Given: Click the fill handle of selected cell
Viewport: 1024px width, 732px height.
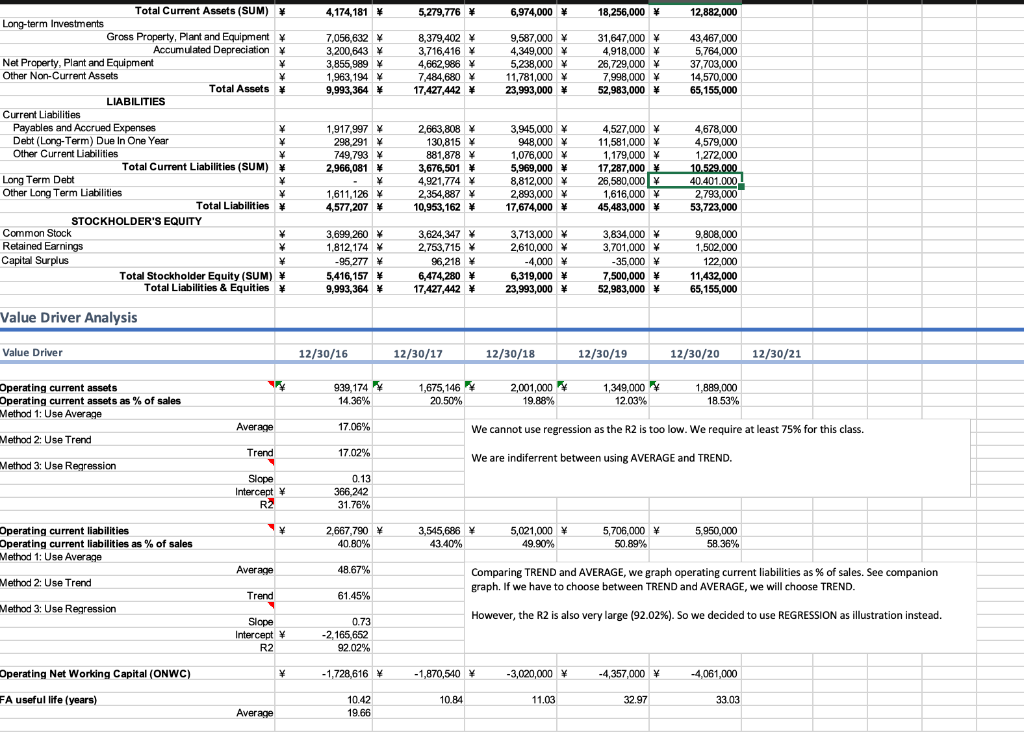Looking at the screenshot, I should (741, 187).
